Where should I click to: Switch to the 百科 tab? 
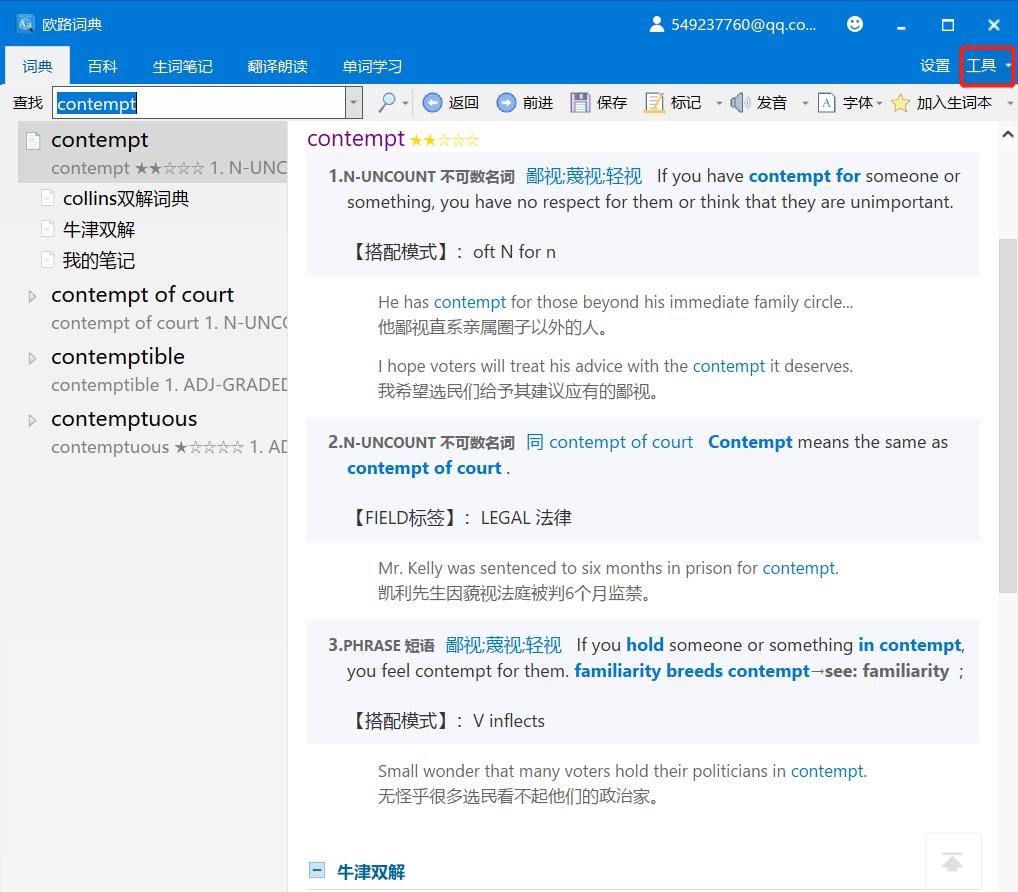[x=102, y=66]
